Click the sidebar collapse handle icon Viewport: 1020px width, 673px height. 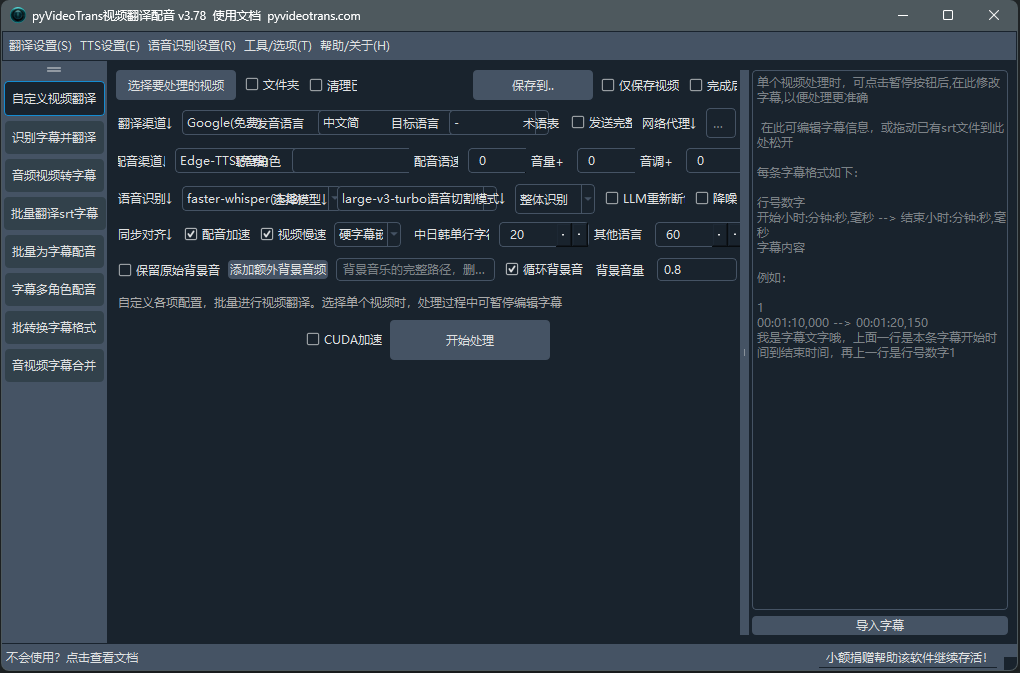54,68
